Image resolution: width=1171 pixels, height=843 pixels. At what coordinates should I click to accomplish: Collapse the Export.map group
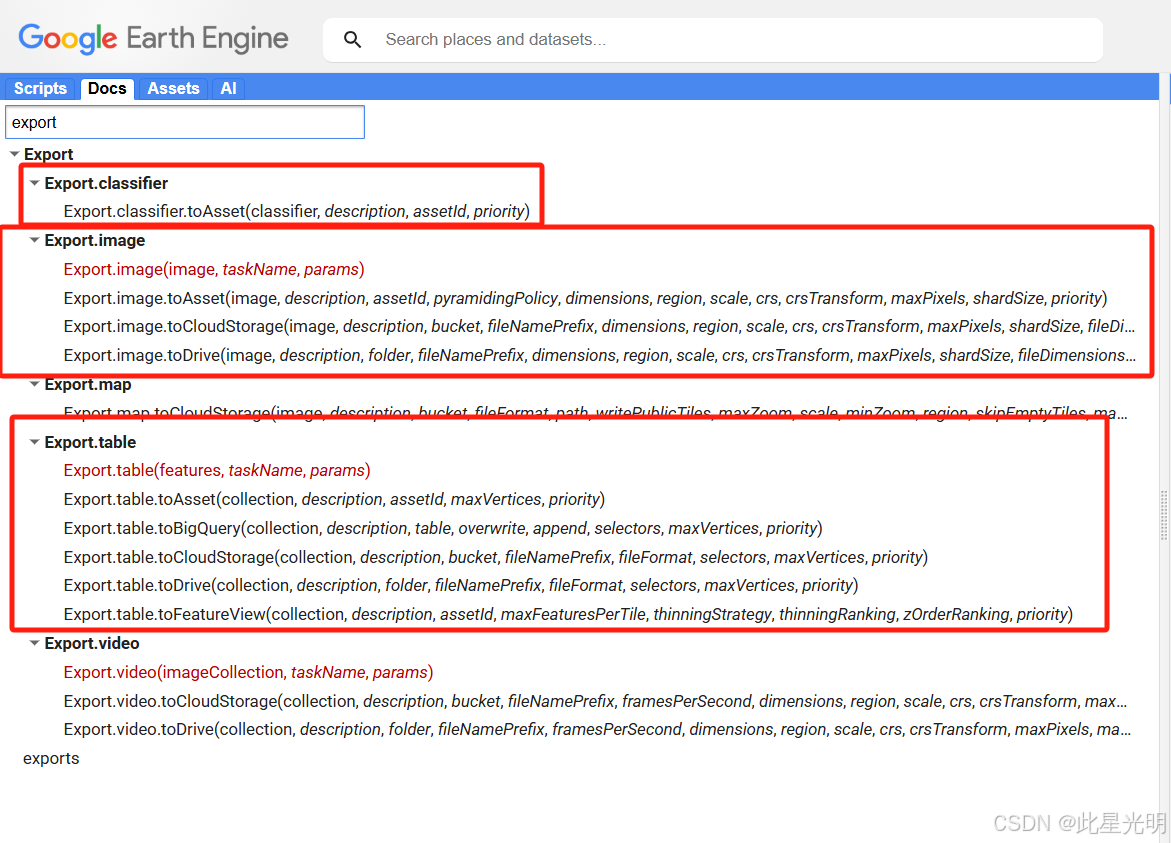point(34,384)
